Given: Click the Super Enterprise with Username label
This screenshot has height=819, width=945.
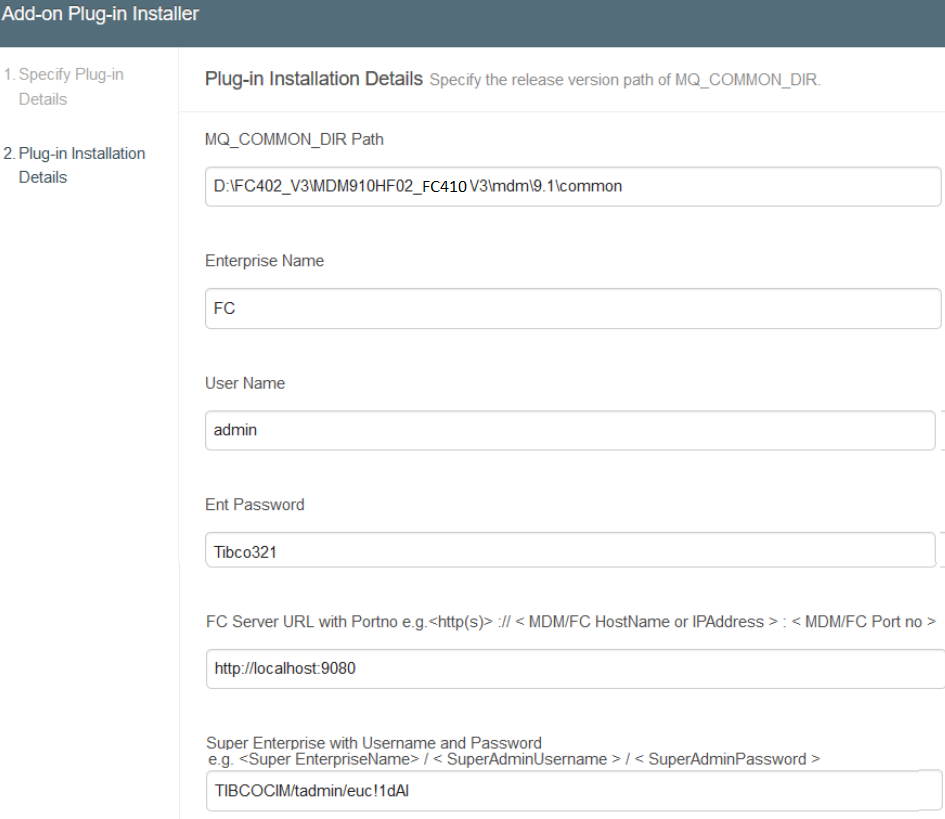Looking at the screenshot, I should pos(374,742).
